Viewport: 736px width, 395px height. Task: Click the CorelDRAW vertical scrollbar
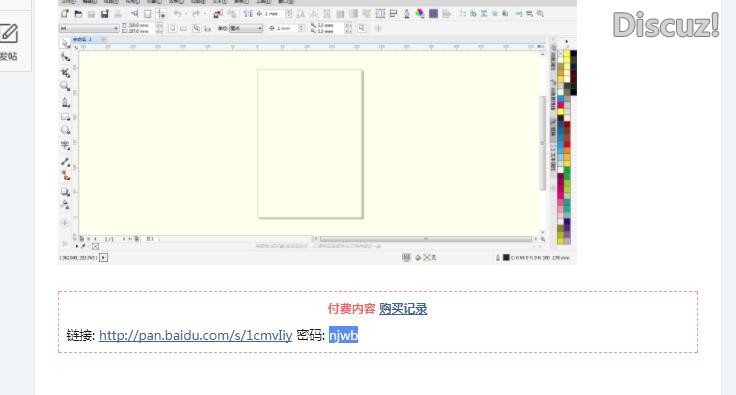(x=543, y=143)
